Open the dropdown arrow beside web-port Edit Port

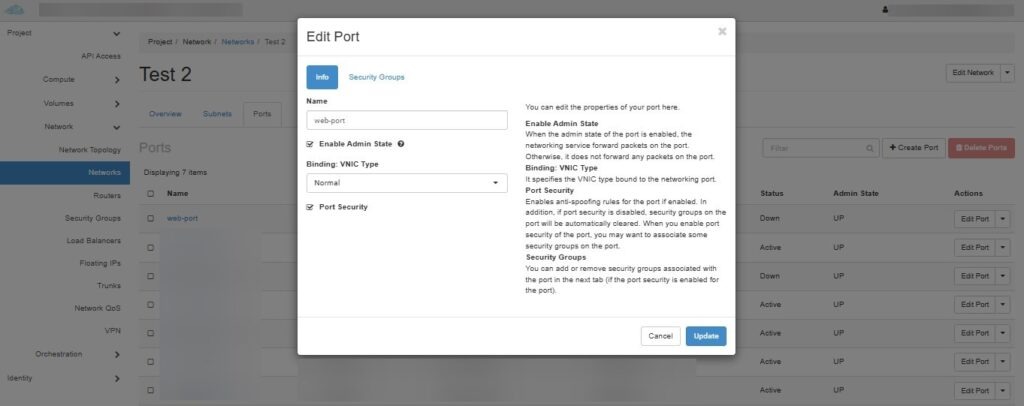click(1004, 219)
